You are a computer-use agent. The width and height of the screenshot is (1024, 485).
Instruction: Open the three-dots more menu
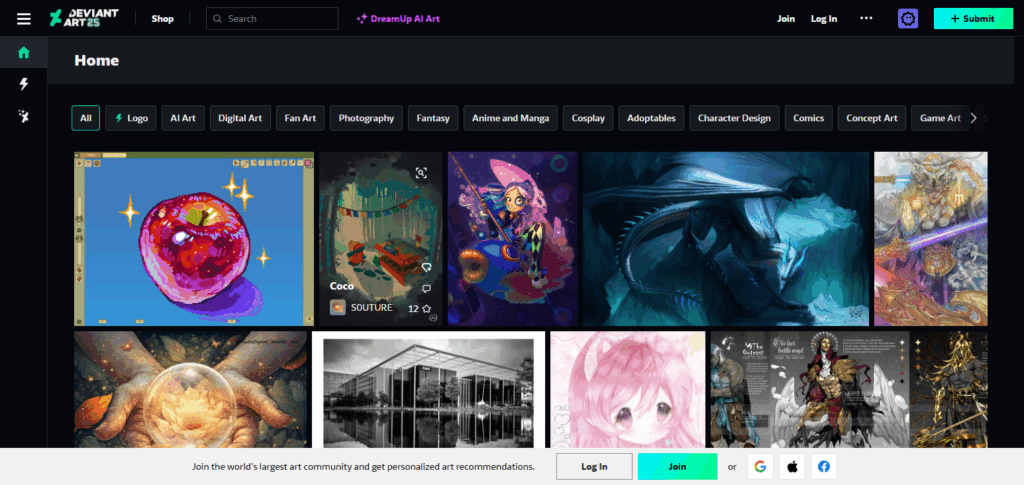(866, 18)
